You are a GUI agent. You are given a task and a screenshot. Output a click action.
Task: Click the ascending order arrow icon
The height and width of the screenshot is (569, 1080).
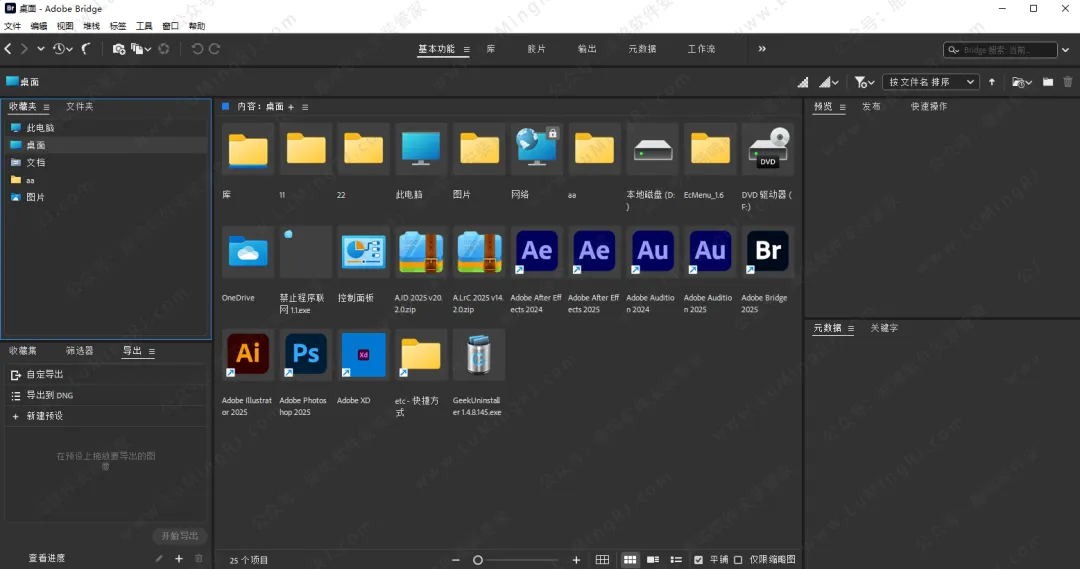pyautogui.click(x=992, y=82)
